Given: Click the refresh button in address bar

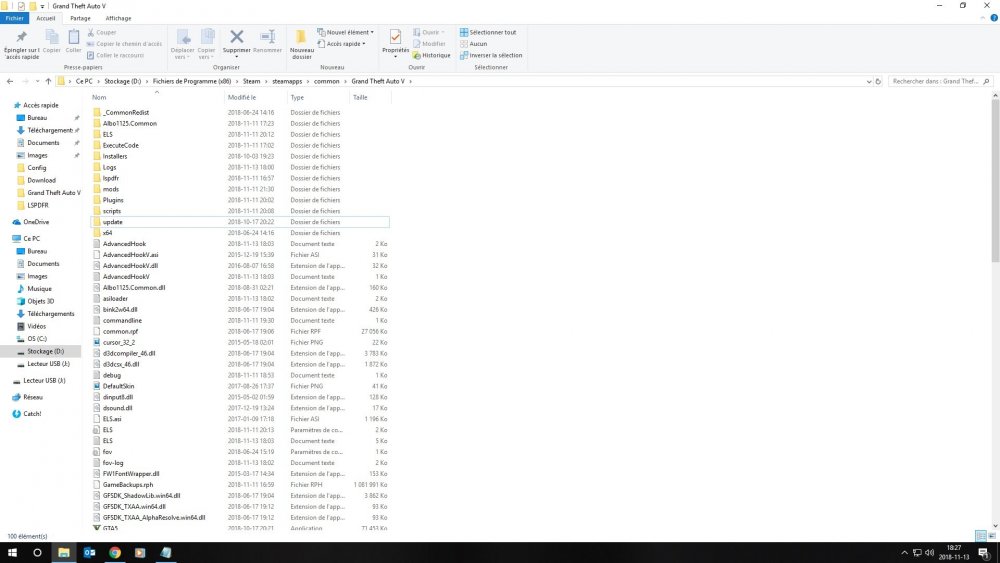Looking at the screenshot, I should (878, 82).
